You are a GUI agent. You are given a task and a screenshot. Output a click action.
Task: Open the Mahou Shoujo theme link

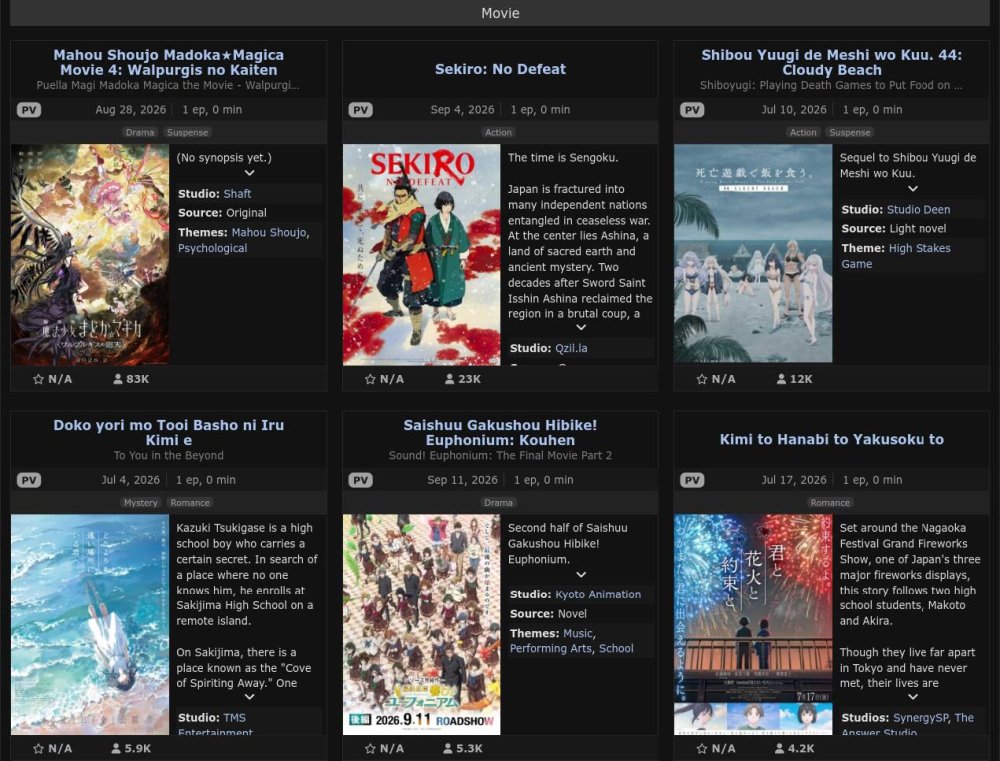tap(269, 233)
